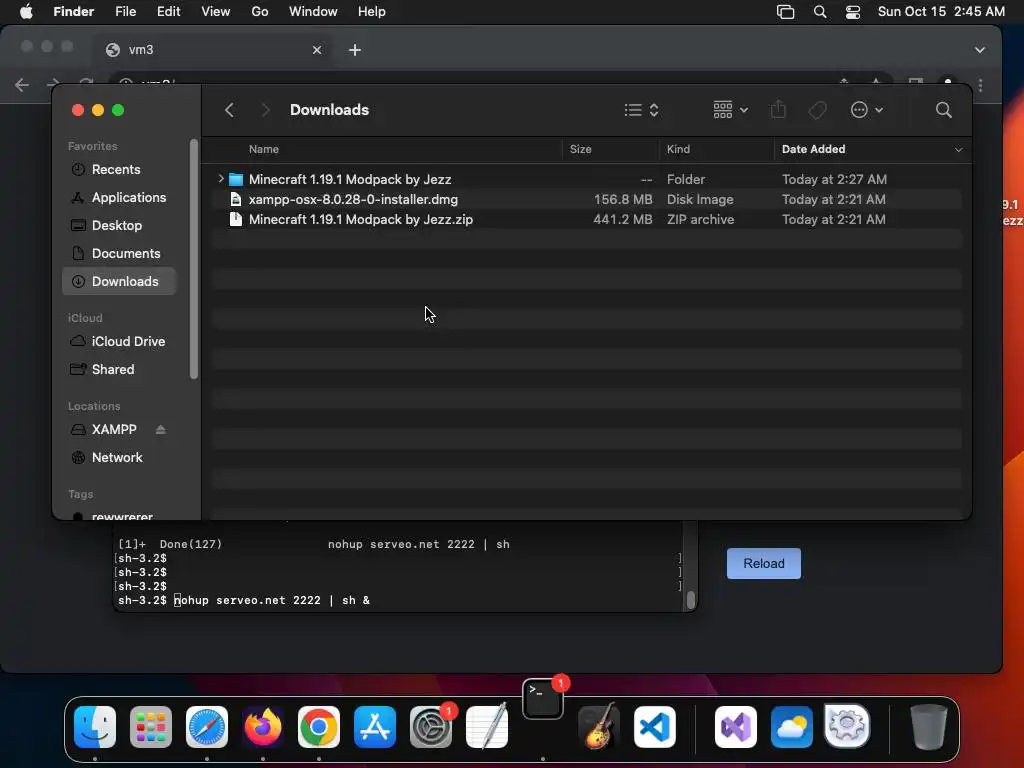Open Trash from the Dock

click(928, 727)
